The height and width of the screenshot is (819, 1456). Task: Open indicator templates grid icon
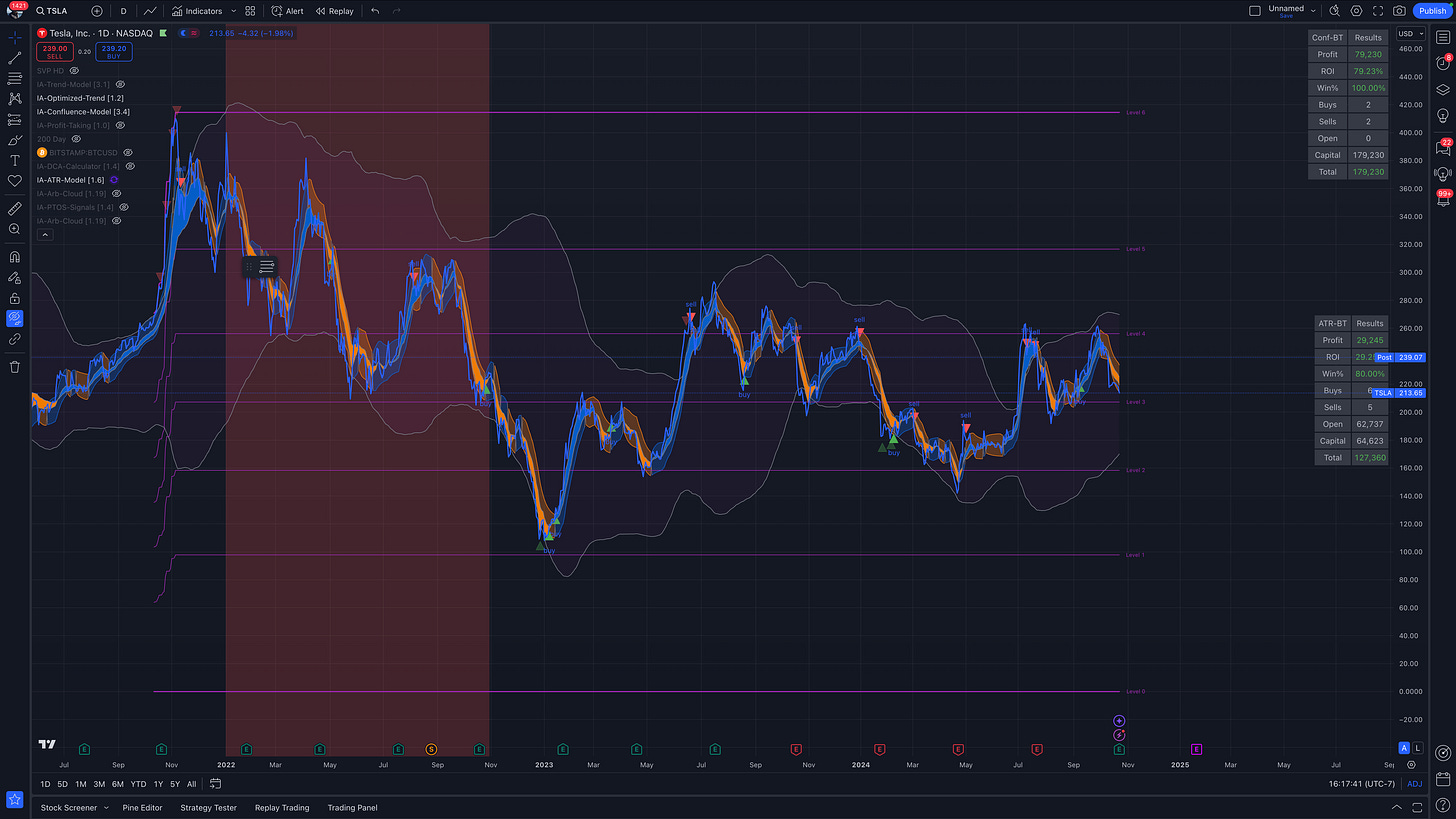tap(250, 11)
